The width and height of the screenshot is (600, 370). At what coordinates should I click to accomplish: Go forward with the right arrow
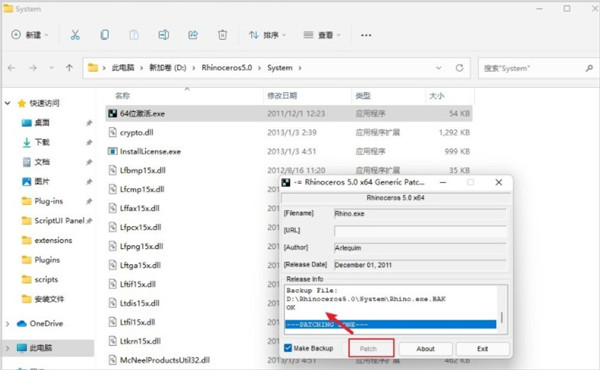click(x=33, y=68)
